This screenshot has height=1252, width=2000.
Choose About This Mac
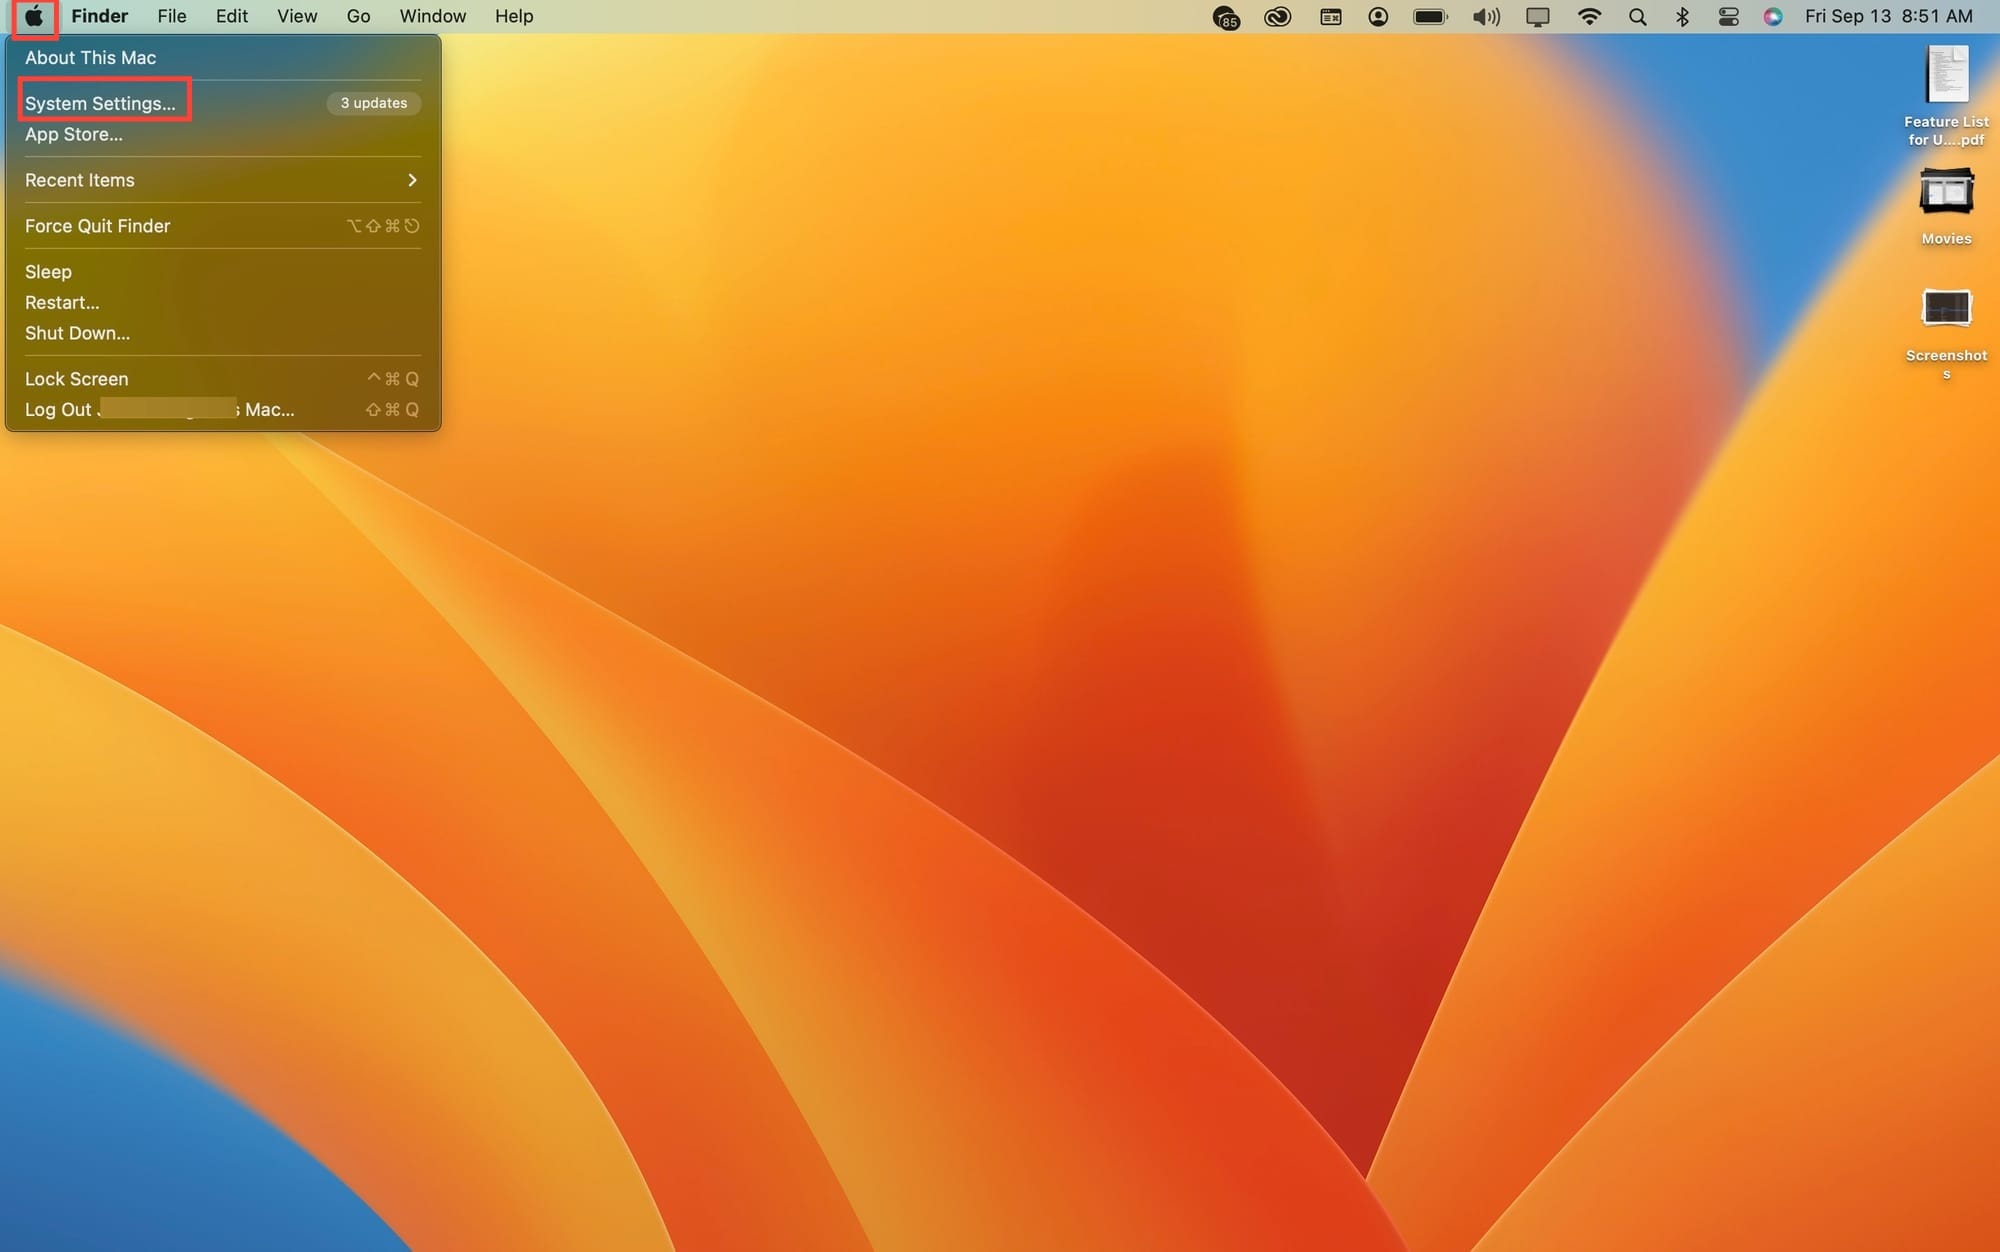pyautogui.click(x=90, y=58)
